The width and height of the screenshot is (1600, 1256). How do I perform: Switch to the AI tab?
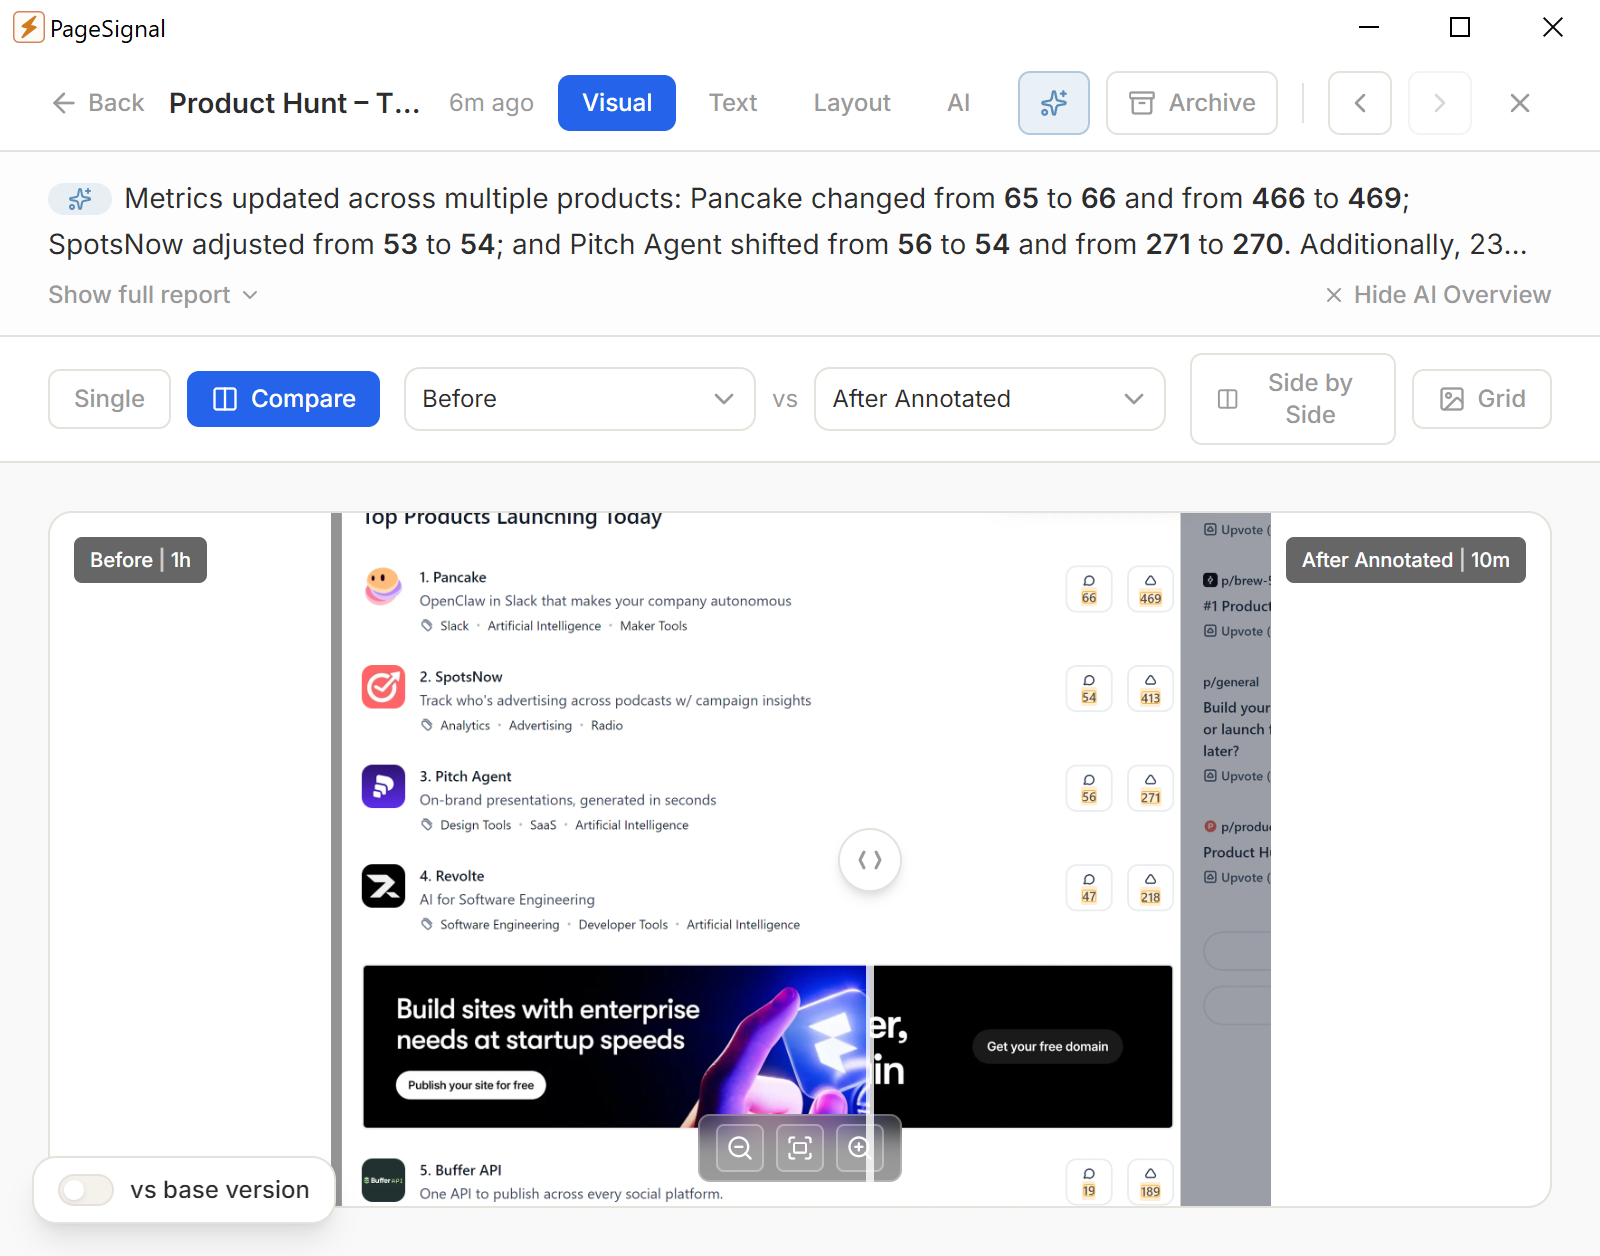coord(958,103)
